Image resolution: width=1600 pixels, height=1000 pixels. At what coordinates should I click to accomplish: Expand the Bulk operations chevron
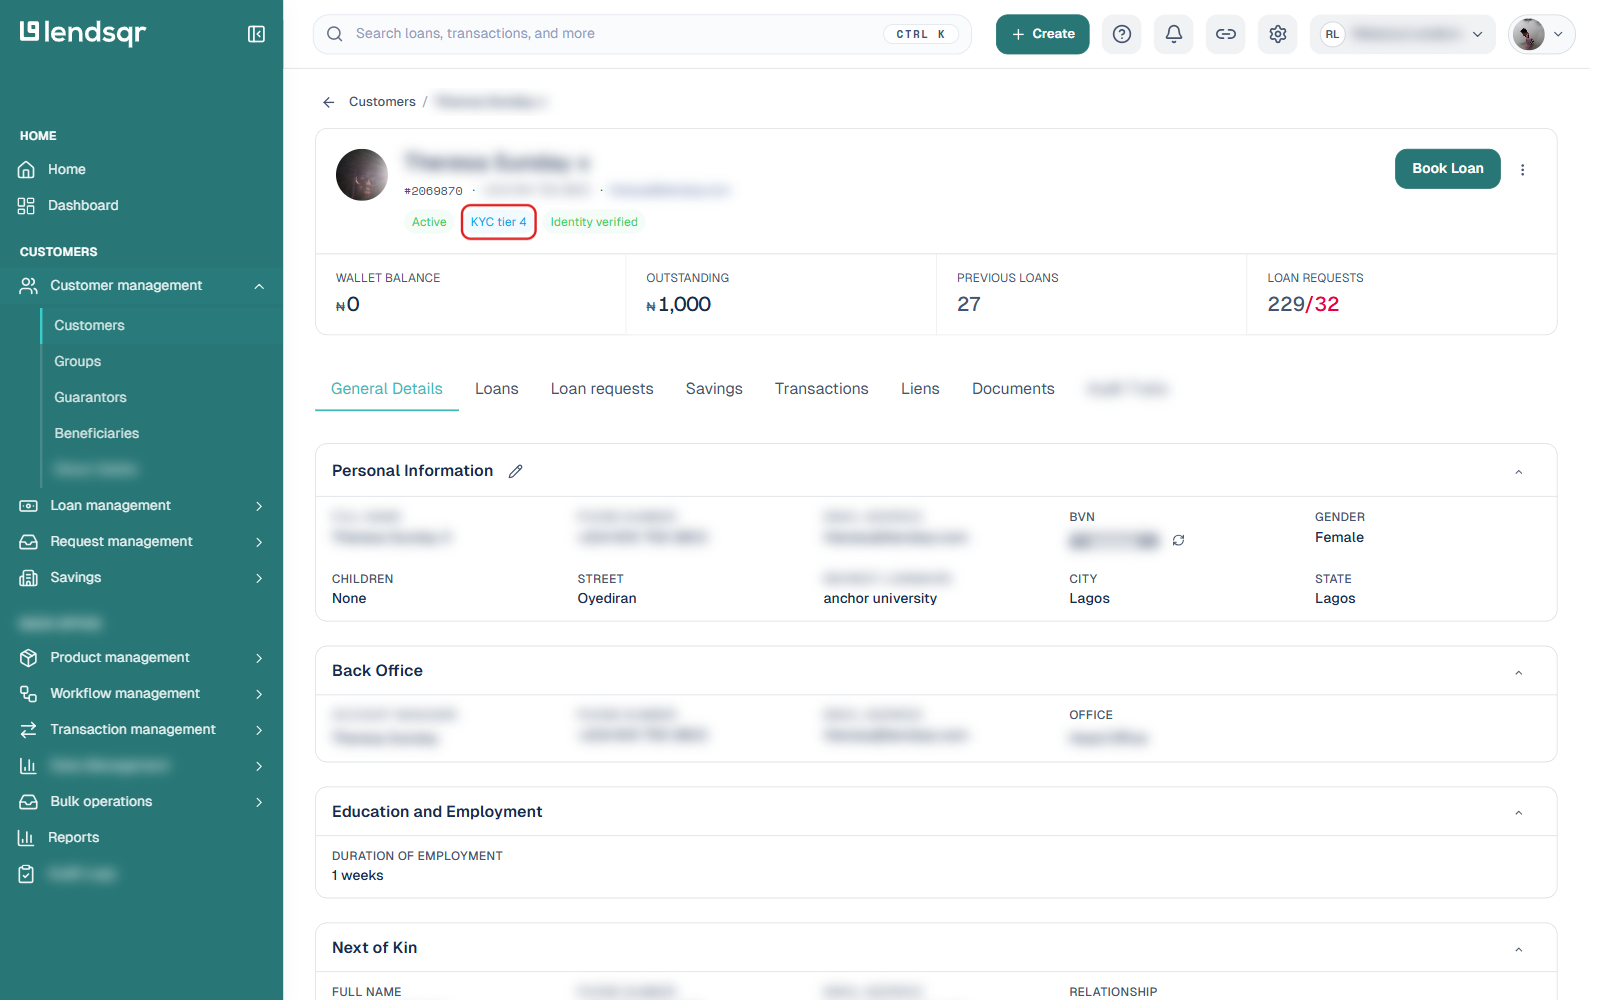[x=259, y=802]
